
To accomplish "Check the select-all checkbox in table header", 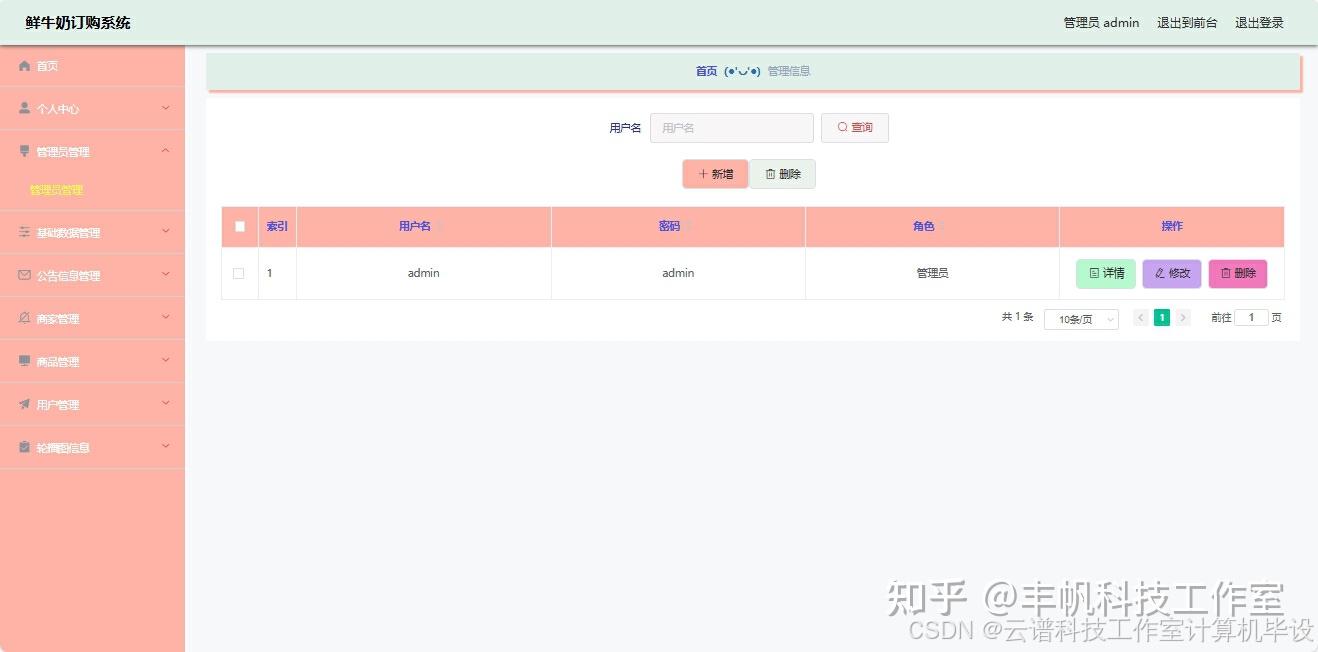I will 239,226.
